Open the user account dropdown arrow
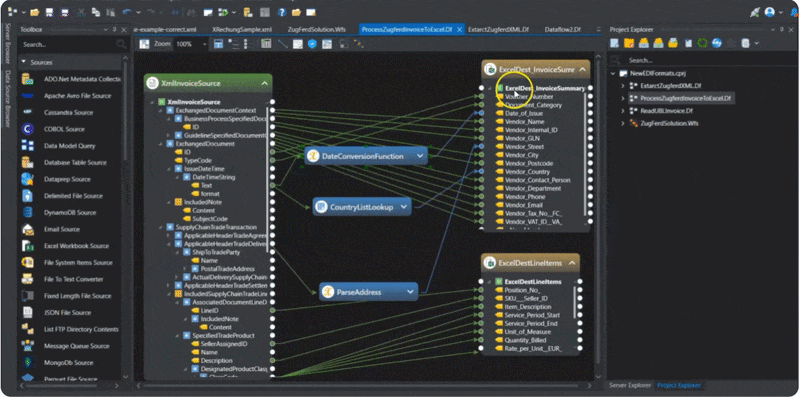The width and height of the screenshot is (800, 397). click(781, 12)
